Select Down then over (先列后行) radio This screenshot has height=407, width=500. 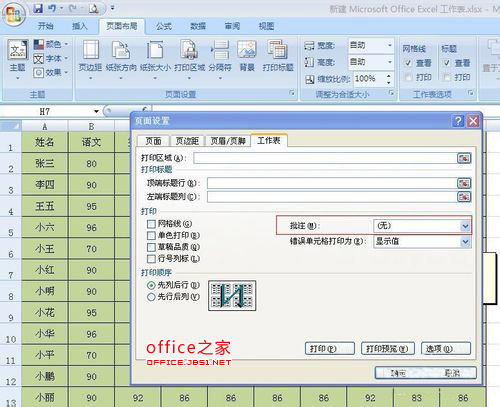coord(151,285)
